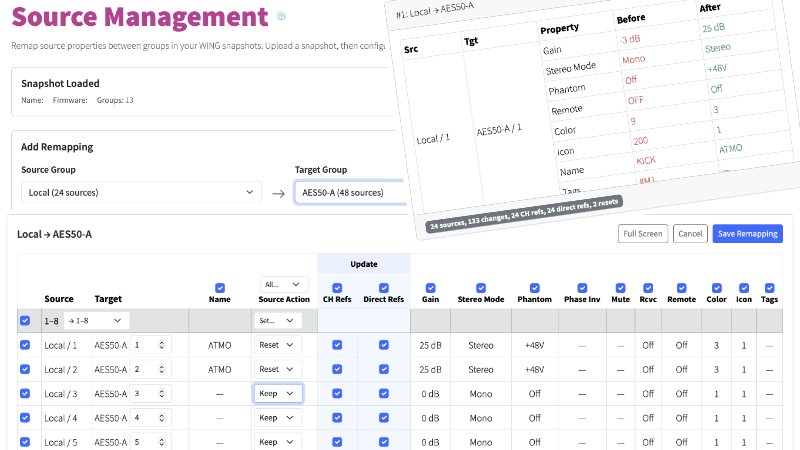Open the All... Source Action dropdown
This screenshot has height=450, width=800.
coord(284,284)
